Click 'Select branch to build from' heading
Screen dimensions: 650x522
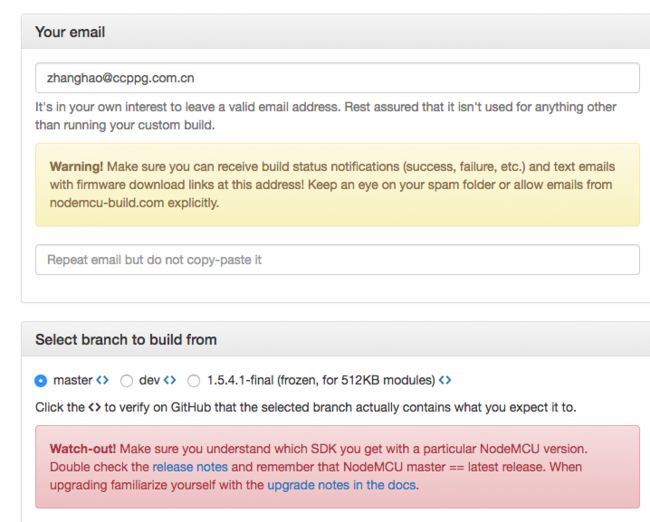pos(126,340)
